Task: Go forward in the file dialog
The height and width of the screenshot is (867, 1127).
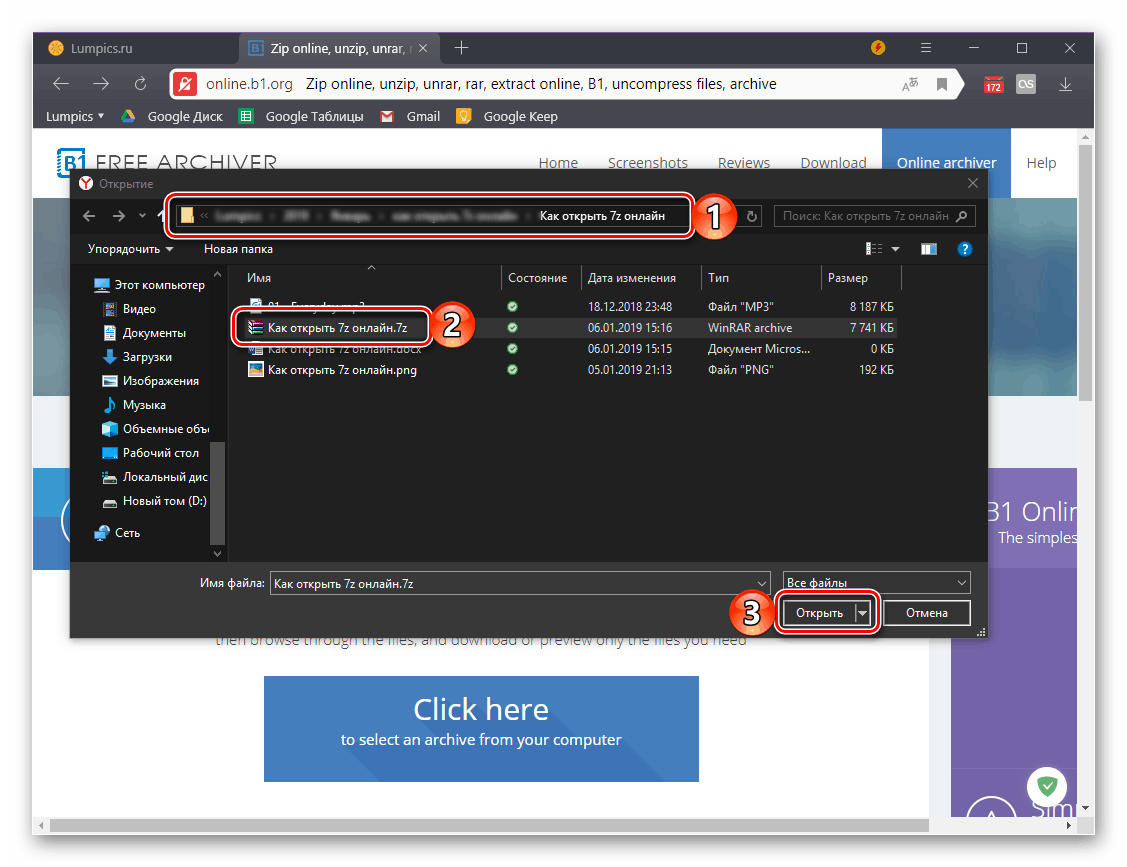Action: tap(119, 216)
